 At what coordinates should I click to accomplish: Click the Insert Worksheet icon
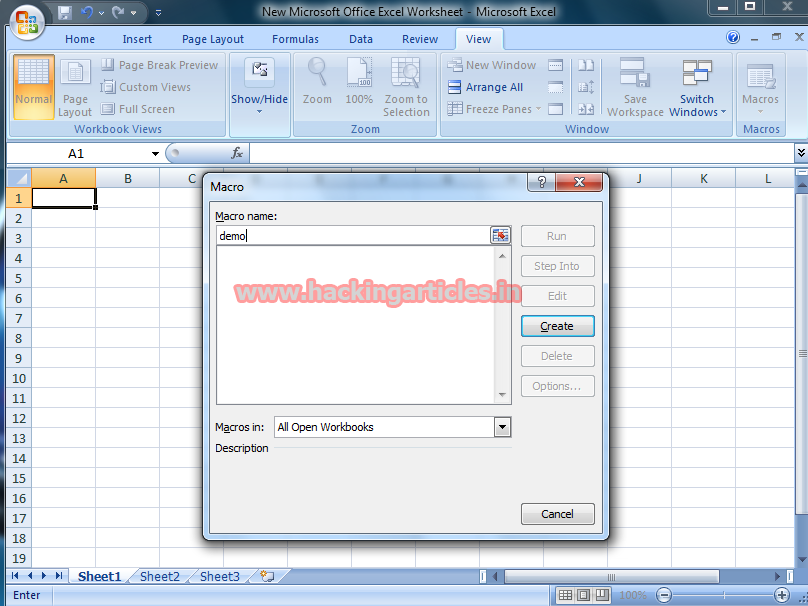(x=267, y=576)
